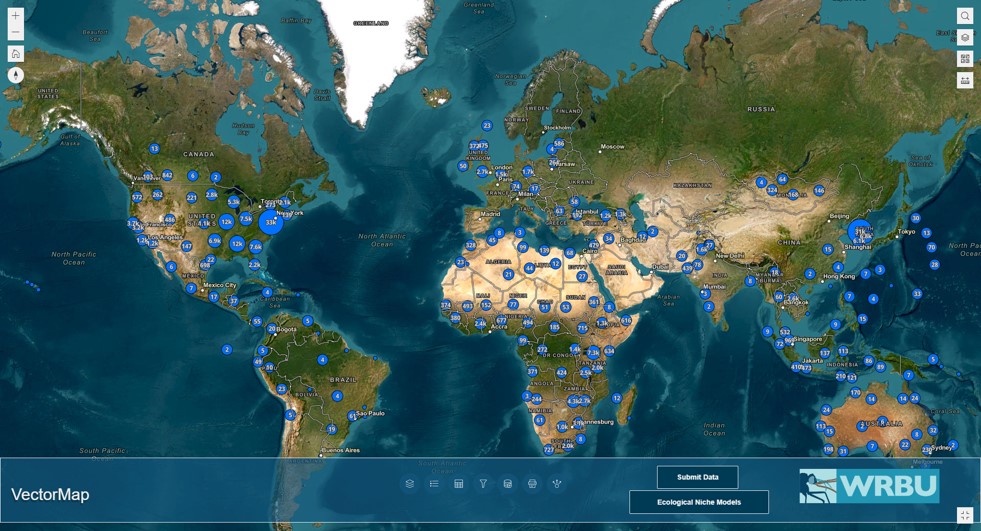This screenshot has height=531, width=981.
Task: Select the 7.3k cluster in East Africa
Action: tap(593, 353)
